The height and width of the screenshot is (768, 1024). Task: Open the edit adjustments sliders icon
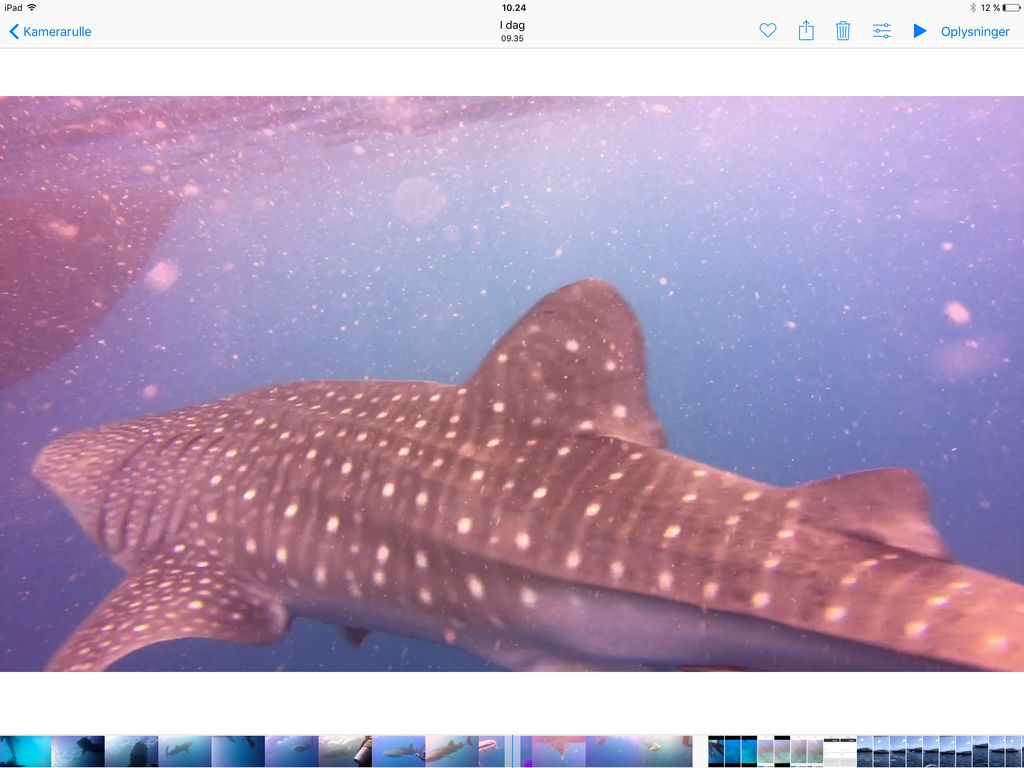882,31
